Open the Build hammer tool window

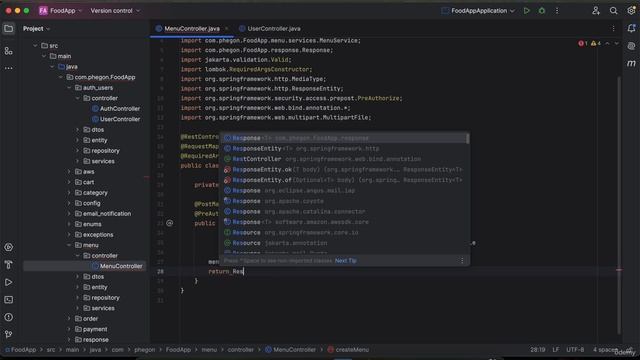pos(8,265)
